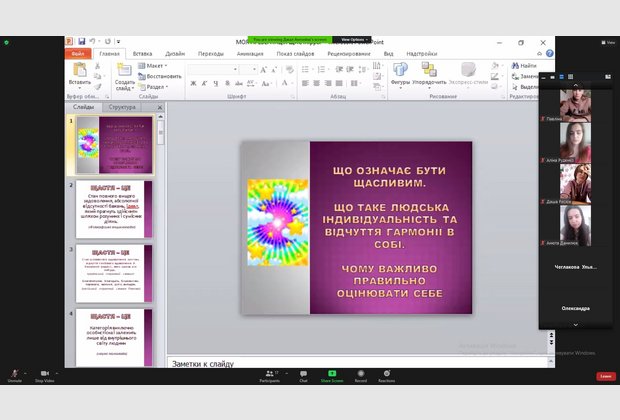Image resolution: width=620 pixels, height=420 pixels.
Task: Switch to the Структура pane tab
Action: click(122, 106)
